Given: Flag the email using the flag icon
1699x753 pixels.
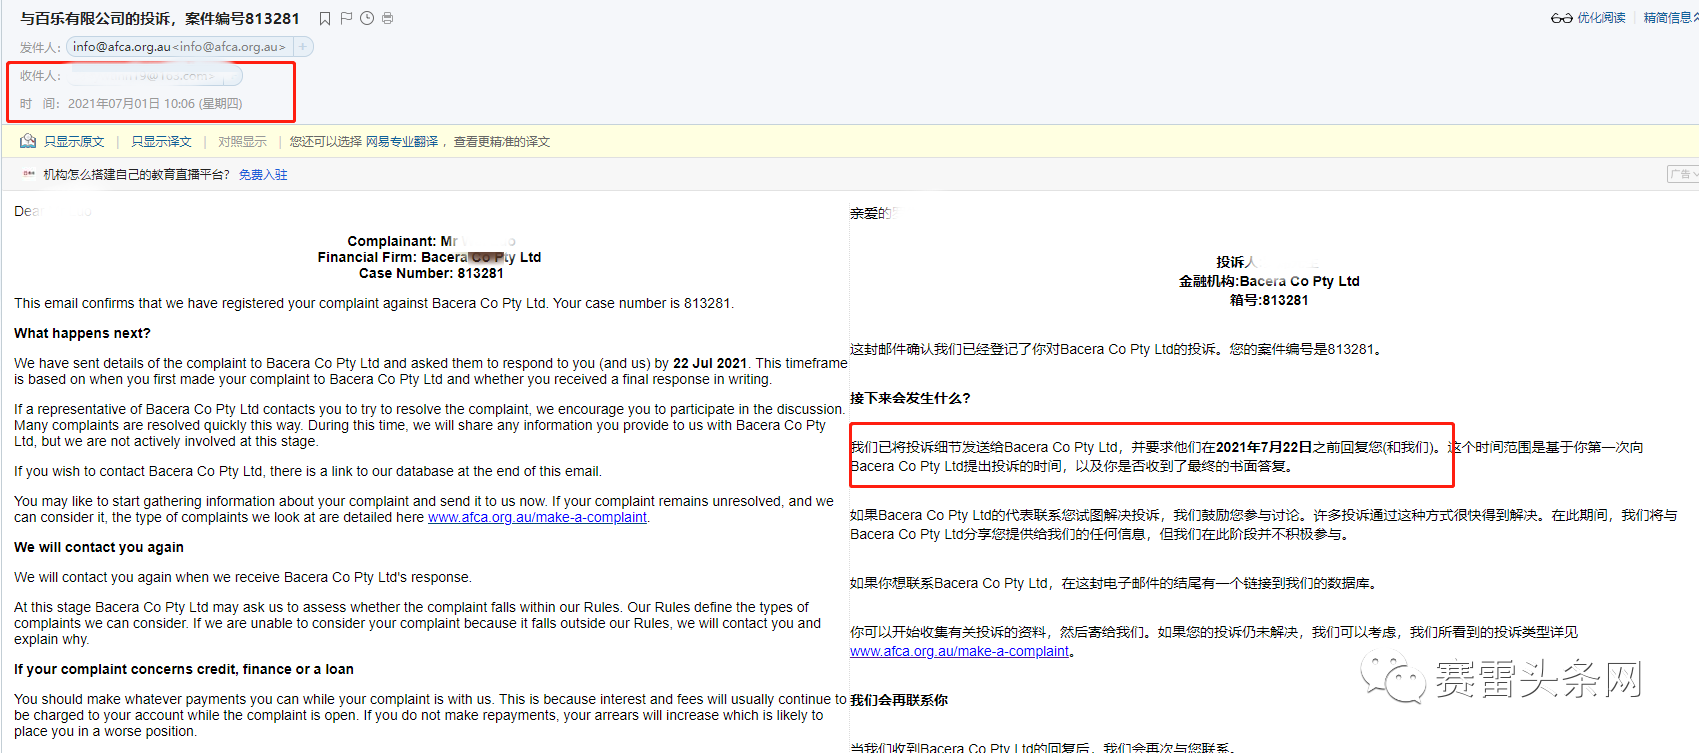Looking at the screenshot, I should pos(346,18).
